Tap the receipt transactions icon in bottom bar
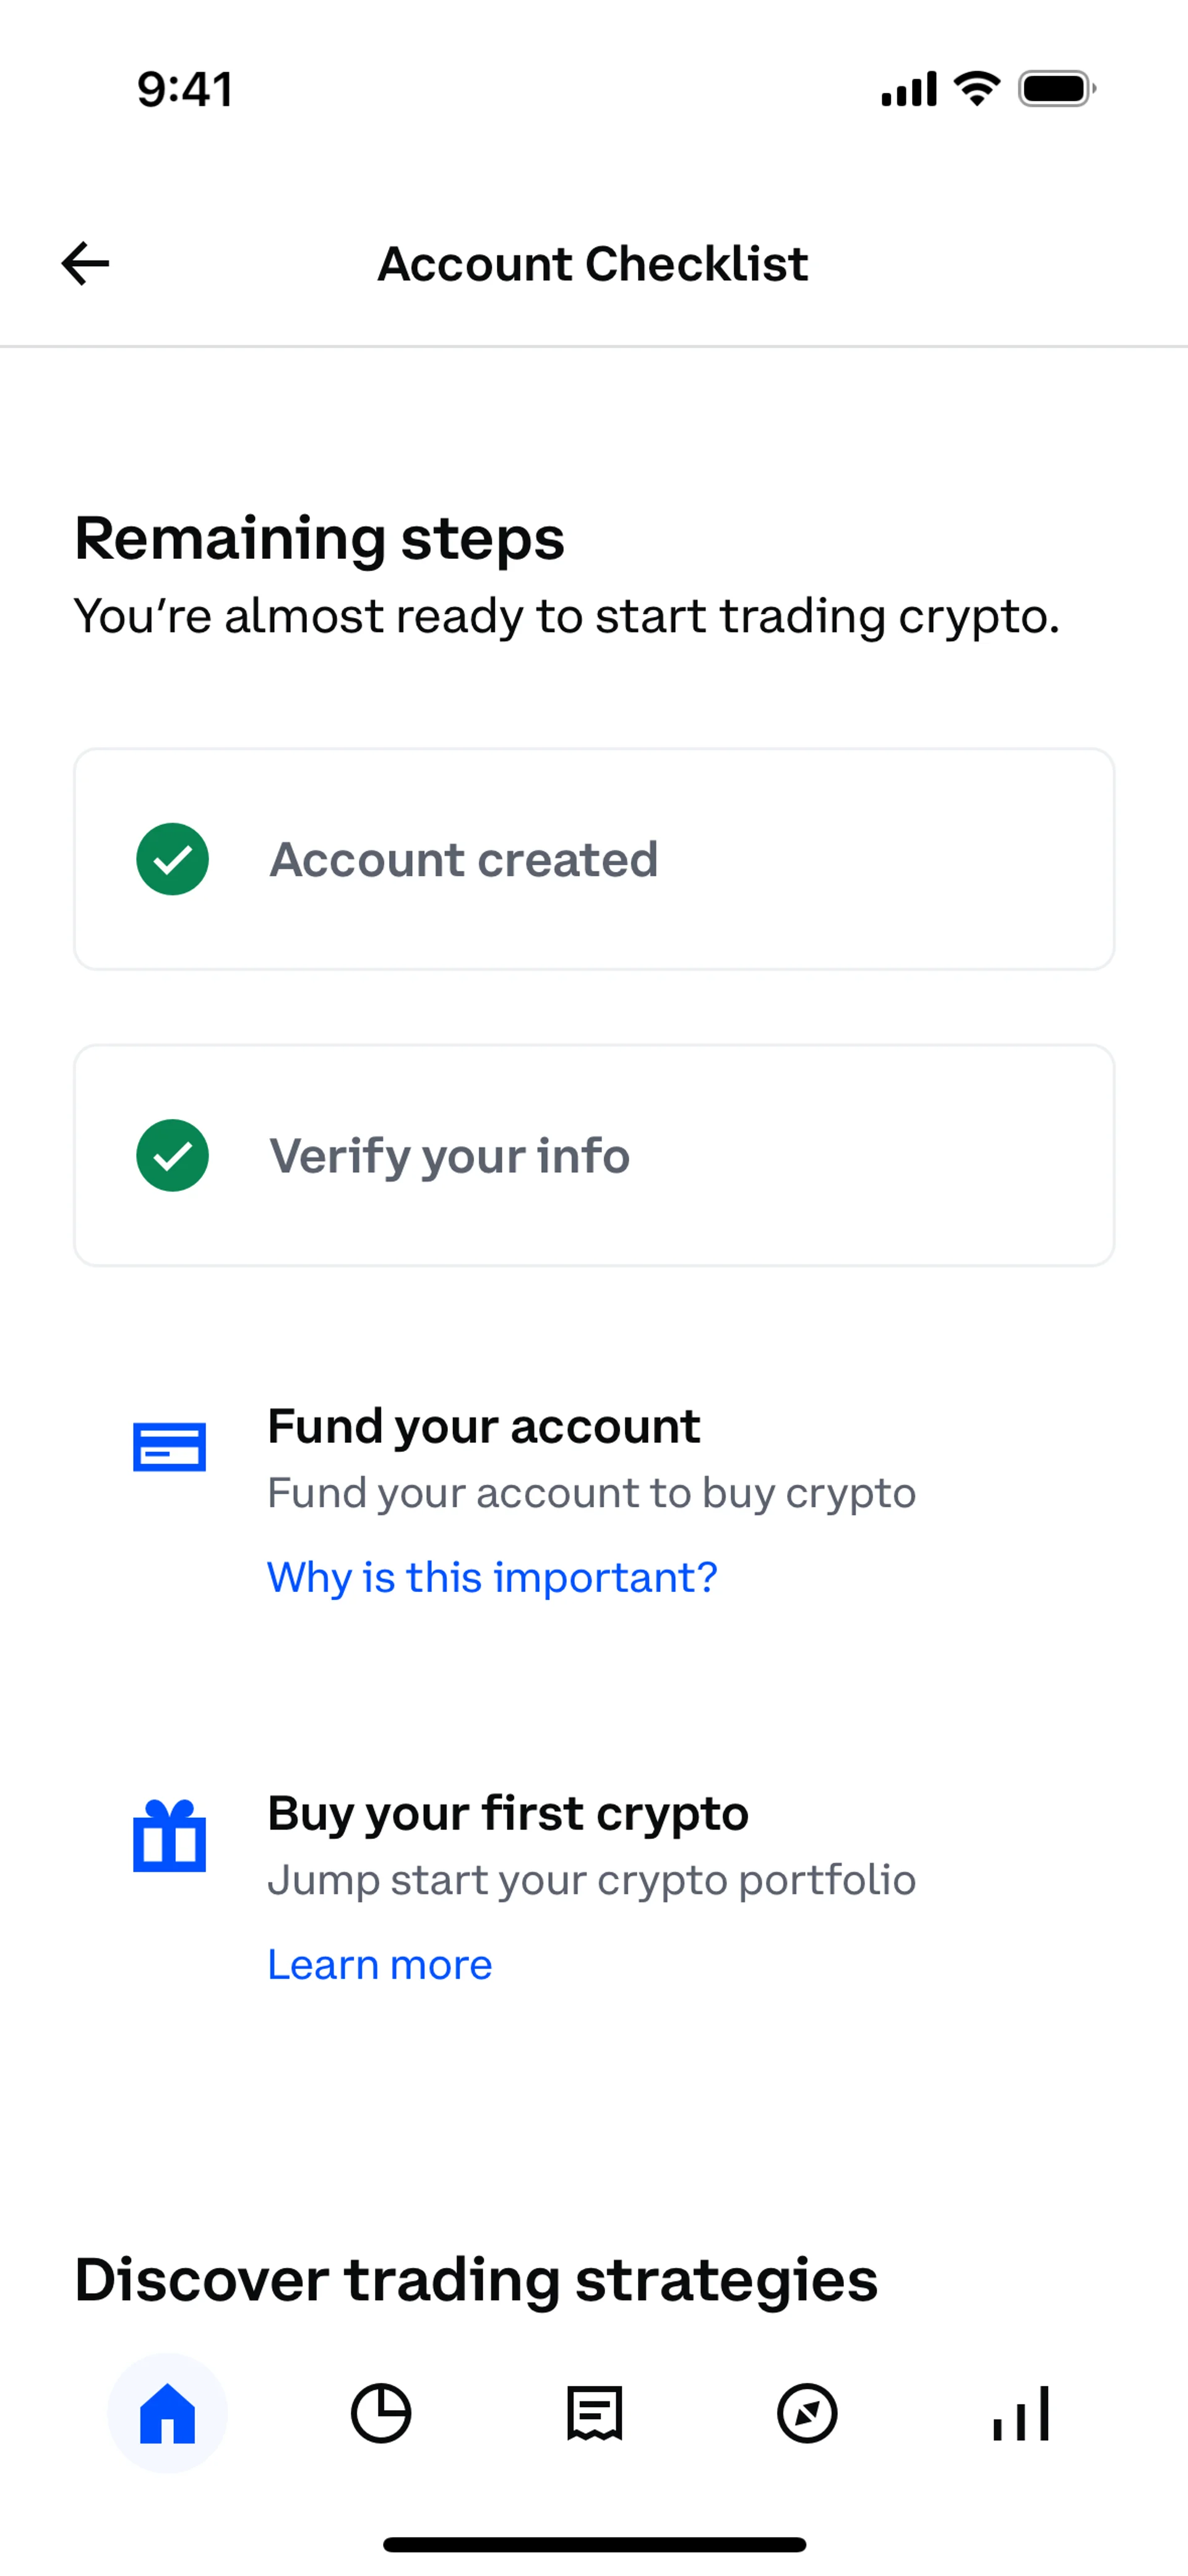Image resolution: width=1188 pixels, height=2576 pixels. pos(595,2413)
